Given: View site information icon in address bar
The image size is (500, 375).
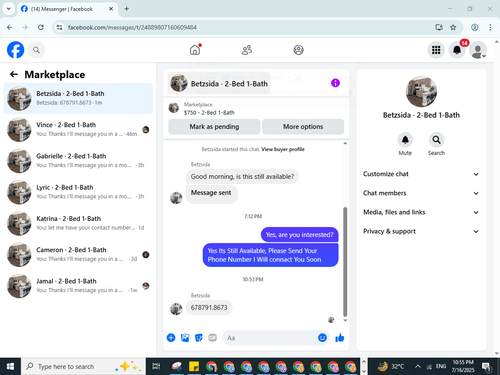Looking at the screenshot, I should (59, 27).
